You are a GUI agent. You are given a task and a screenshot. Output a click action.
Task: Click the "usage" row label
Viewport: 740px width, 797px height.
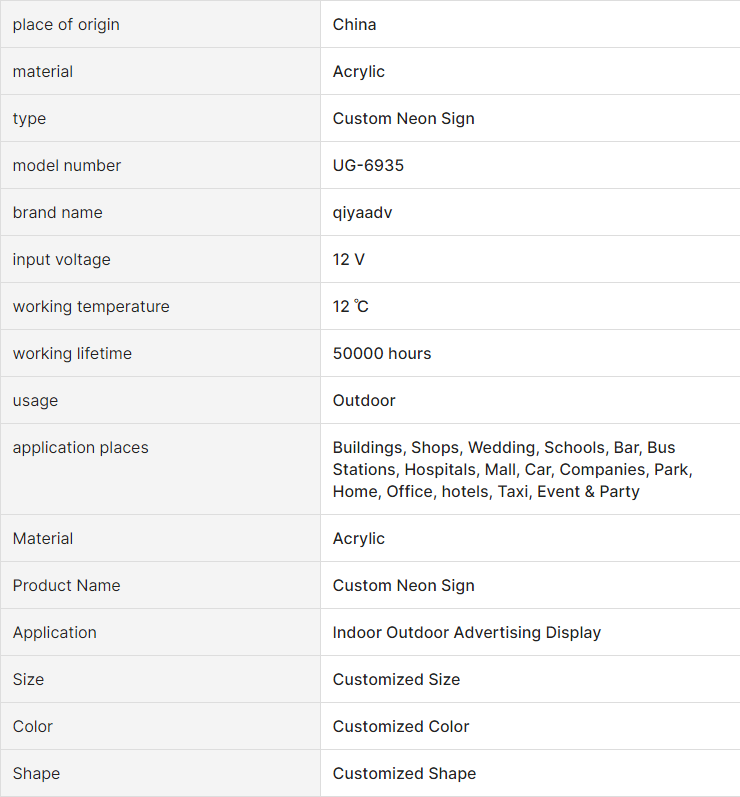pyautogui.click(x=35, y=400)
